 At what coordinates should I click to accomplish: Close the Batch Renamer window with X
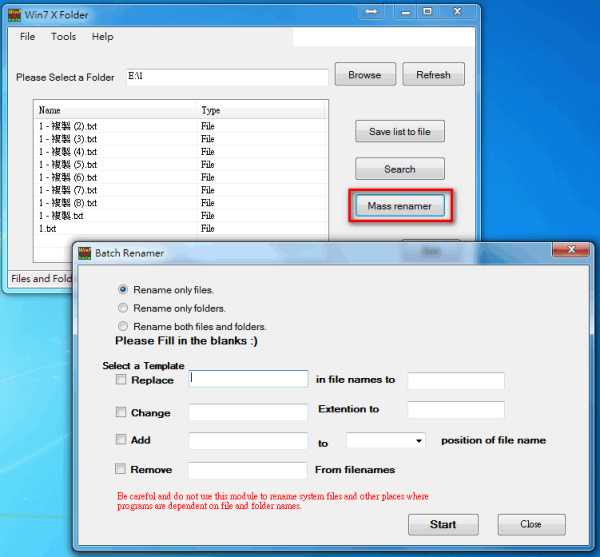[x=571, y=249]
